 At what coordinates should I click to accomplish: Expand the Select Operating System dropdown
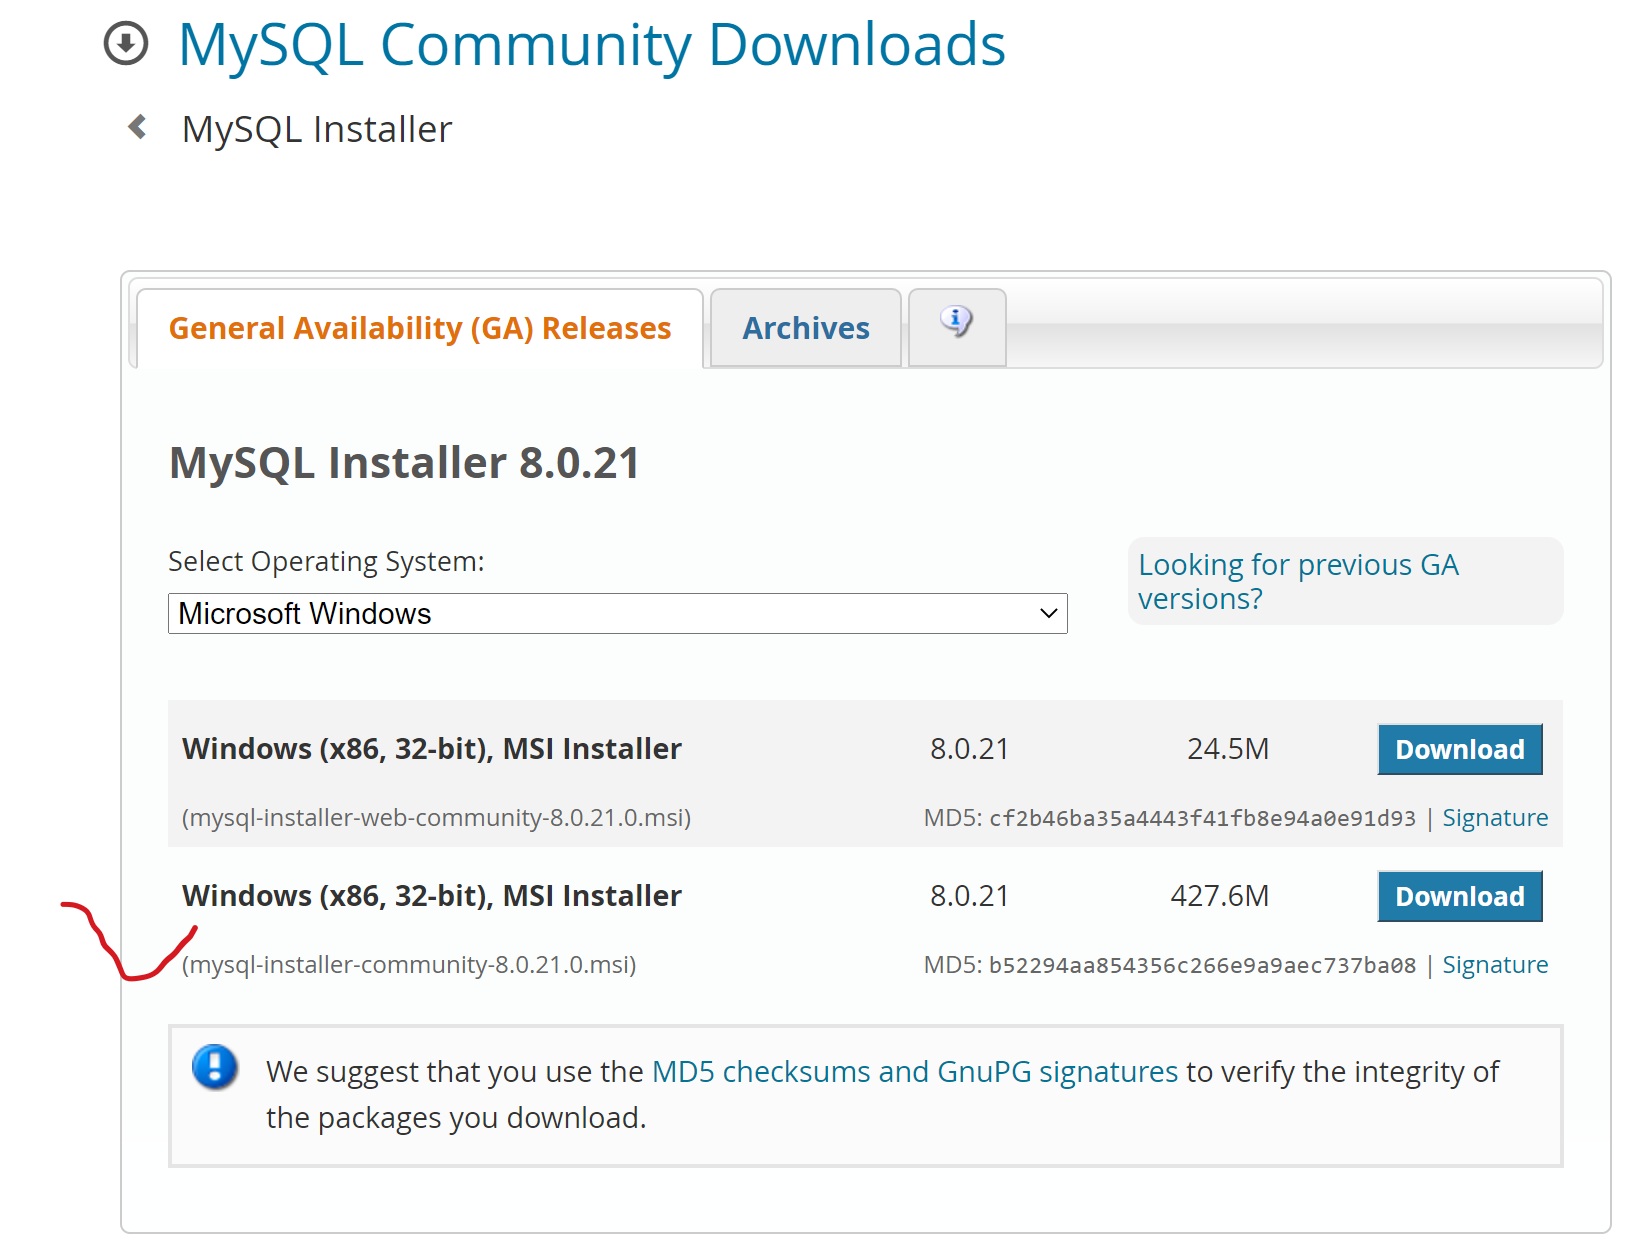pyautogui.click(x=618, y=613)
